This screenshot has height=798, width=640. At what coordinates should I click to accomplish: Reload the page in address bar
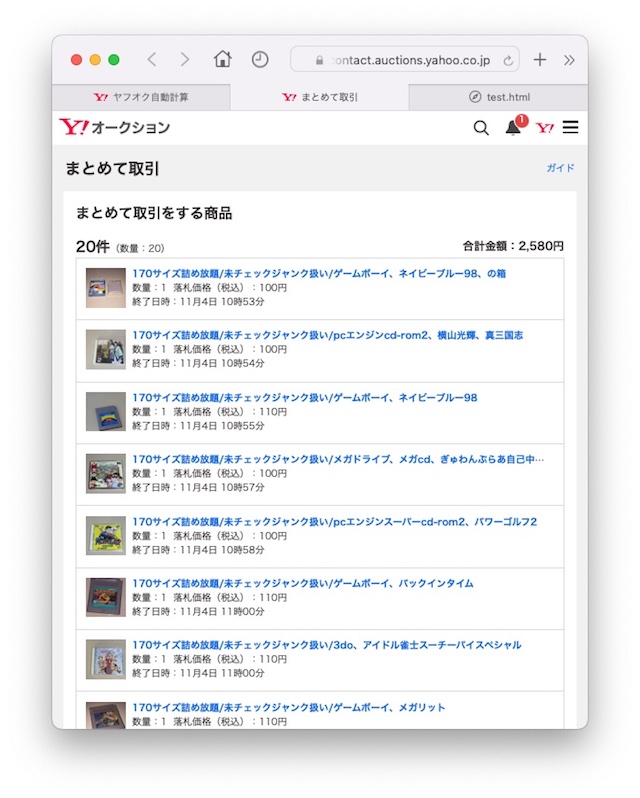coord(508,61)
